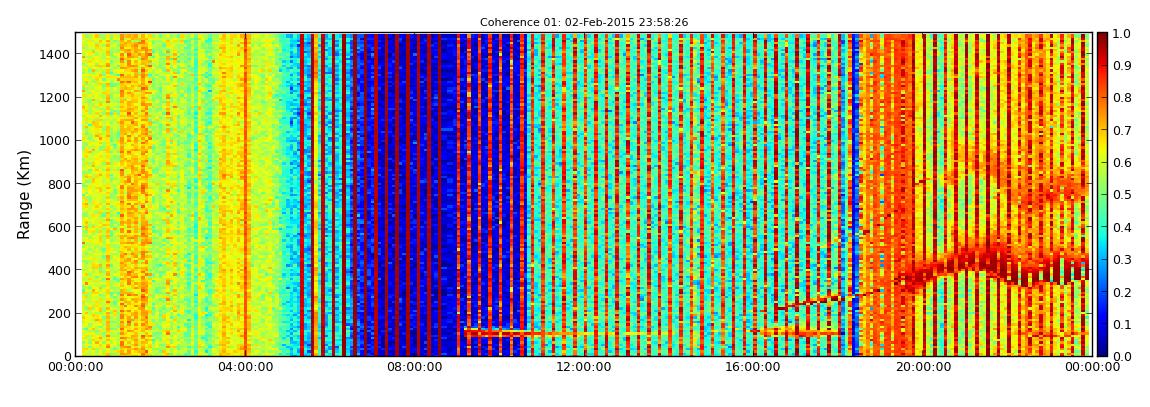The width and height of the screenshot is (1150, 407).
Task: Click the 400 tick label on range axis
Action: (59, 271)
